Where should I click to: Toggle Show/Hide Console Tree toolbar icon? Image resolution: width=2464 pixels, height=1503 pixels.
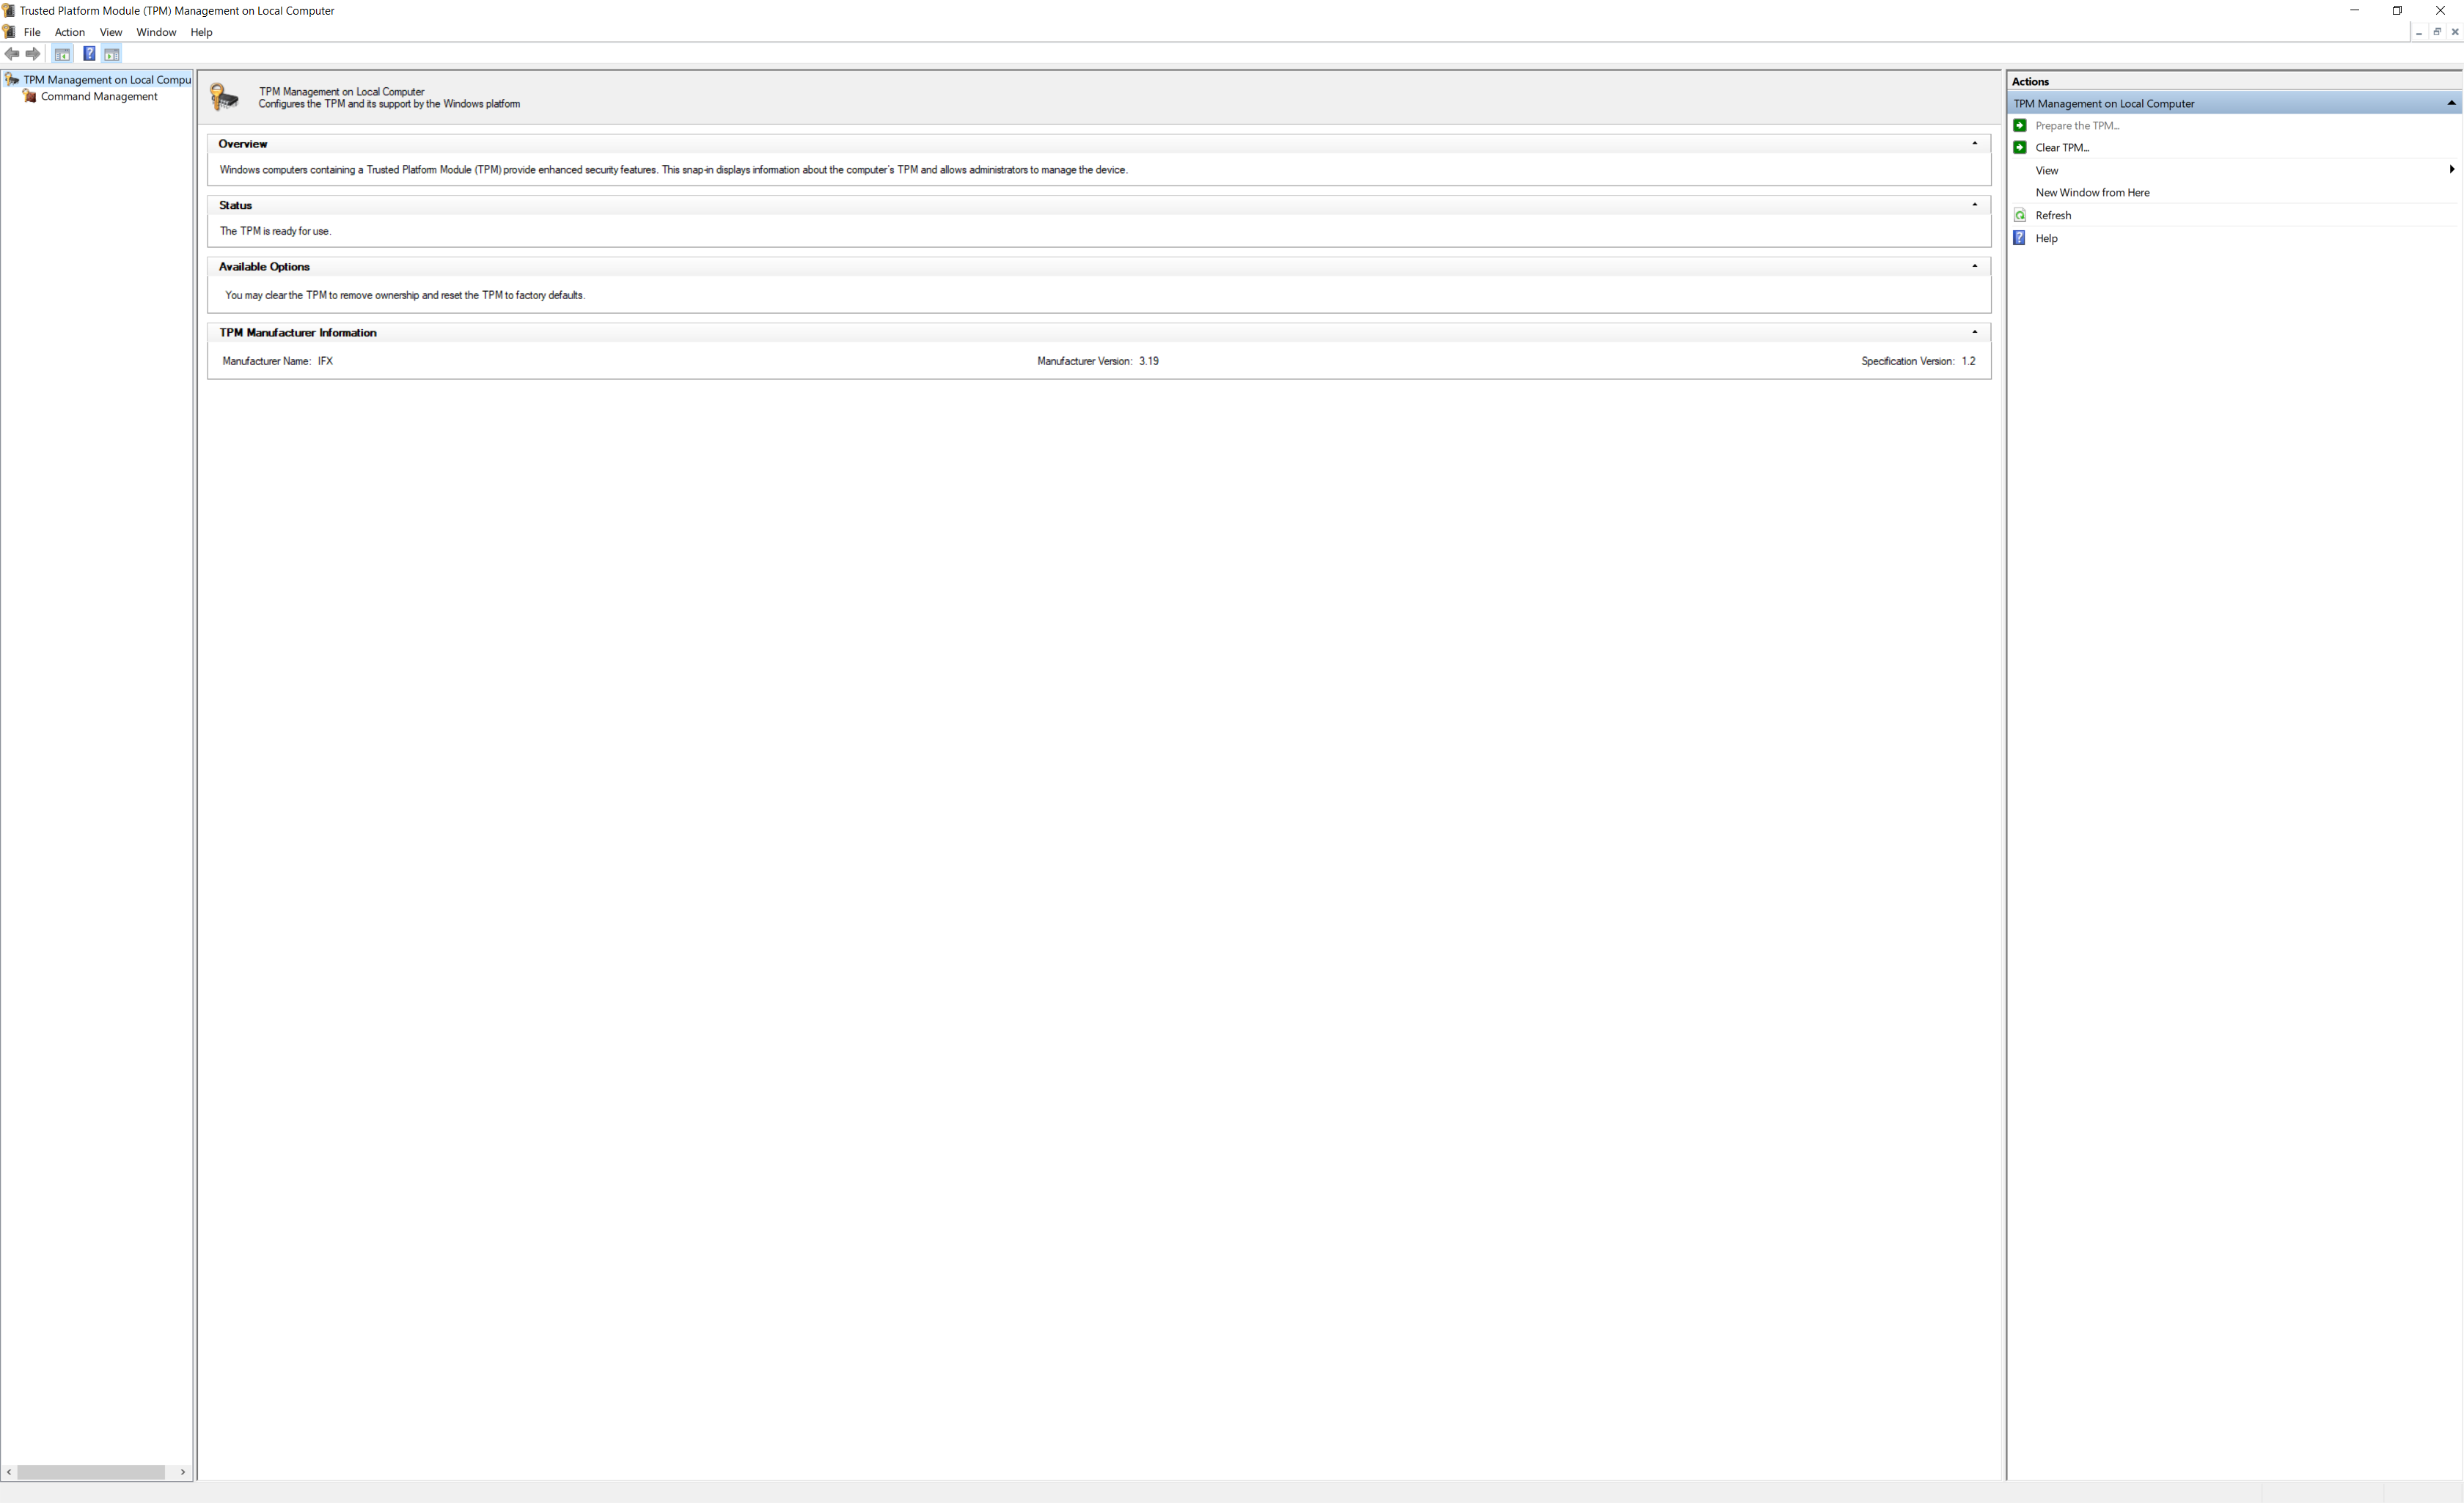(62, 54)
